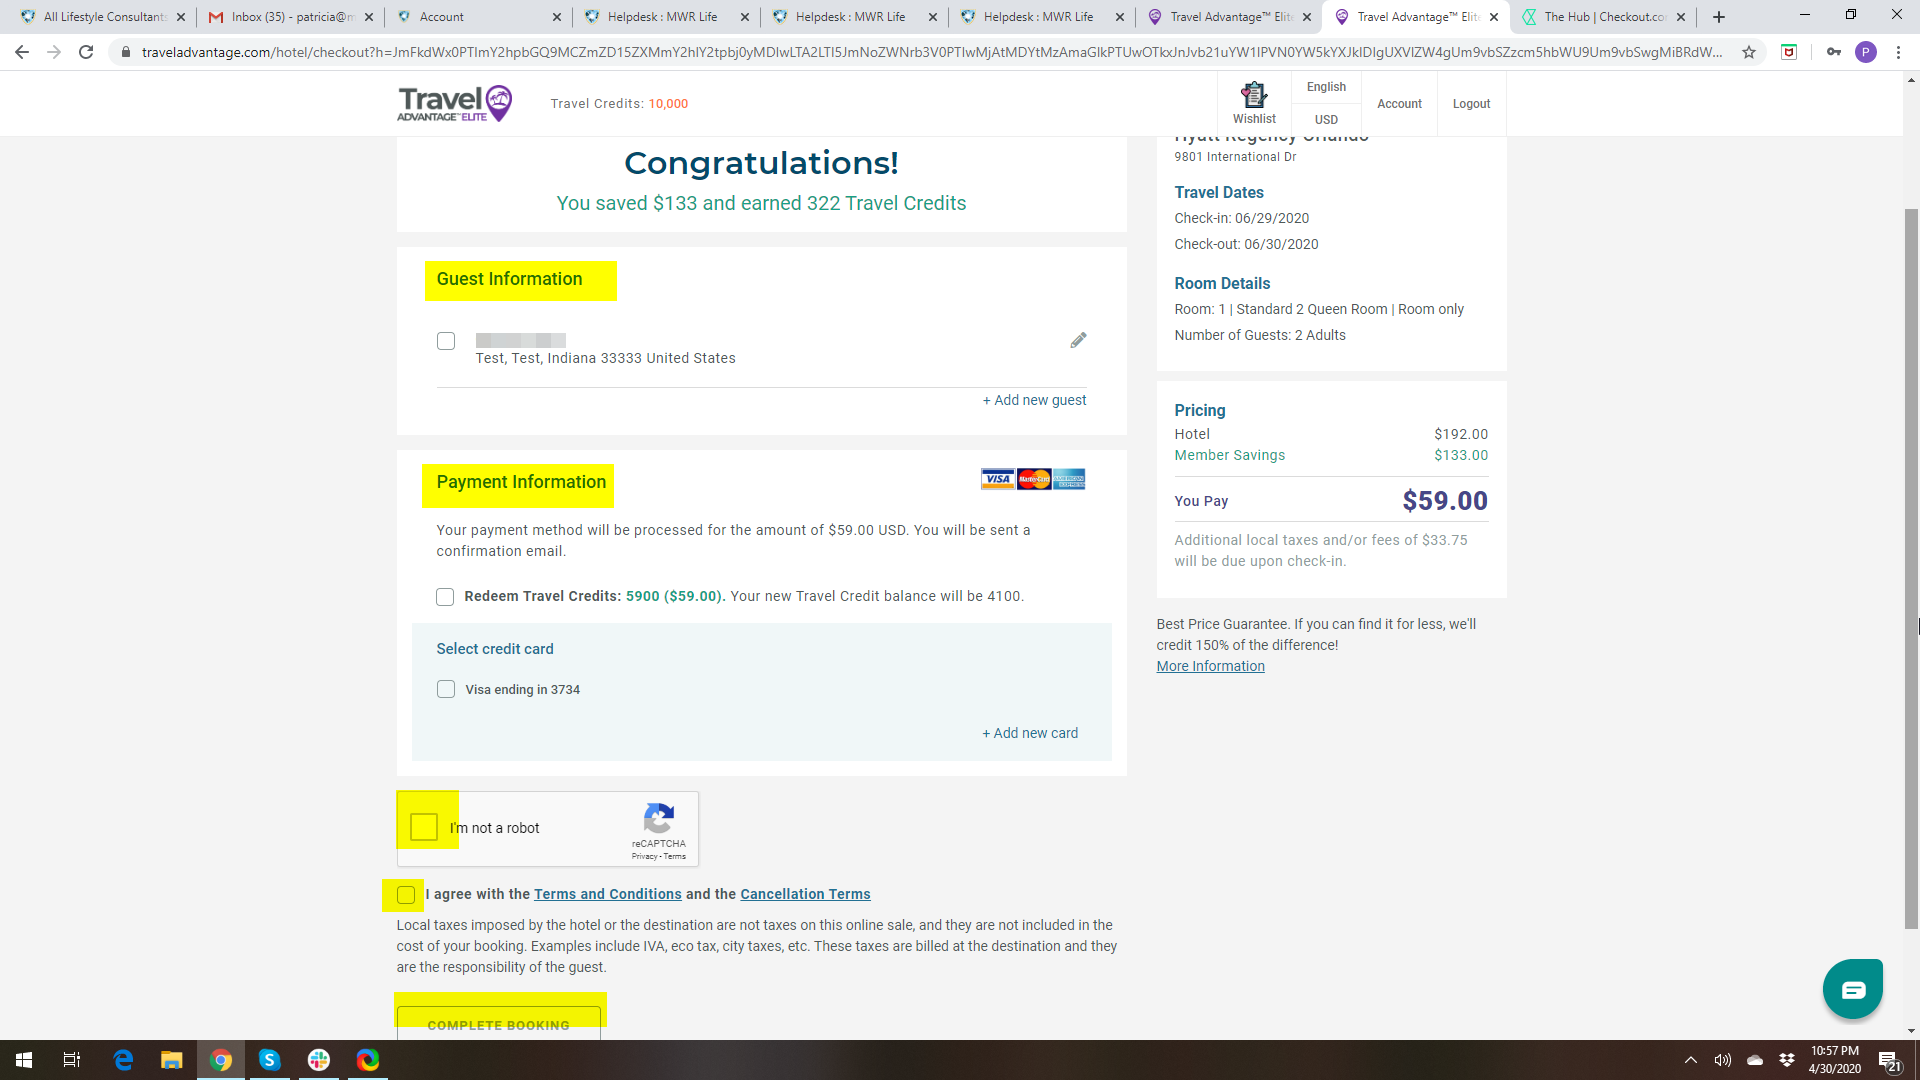Check the I'm not a robot box
This screenshot has height=1080, width=1920.
click(x=424, y=827)
